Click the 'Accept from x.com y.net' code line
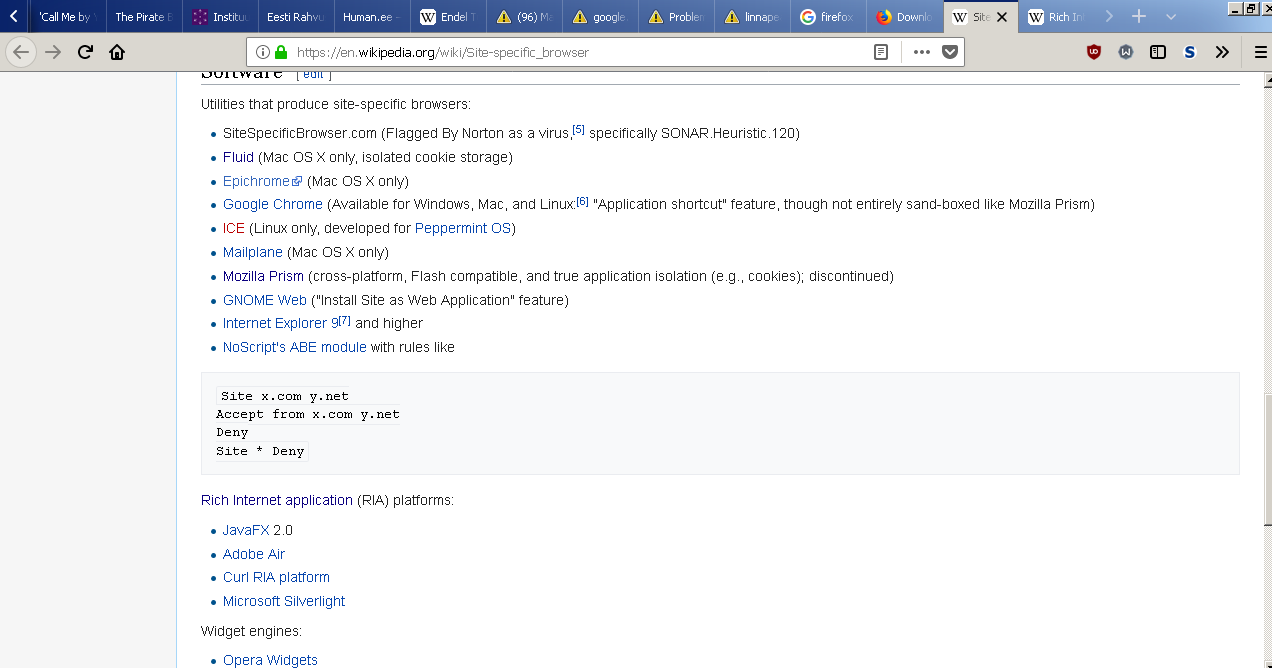The image size is (1272, 668). [308, 414]
